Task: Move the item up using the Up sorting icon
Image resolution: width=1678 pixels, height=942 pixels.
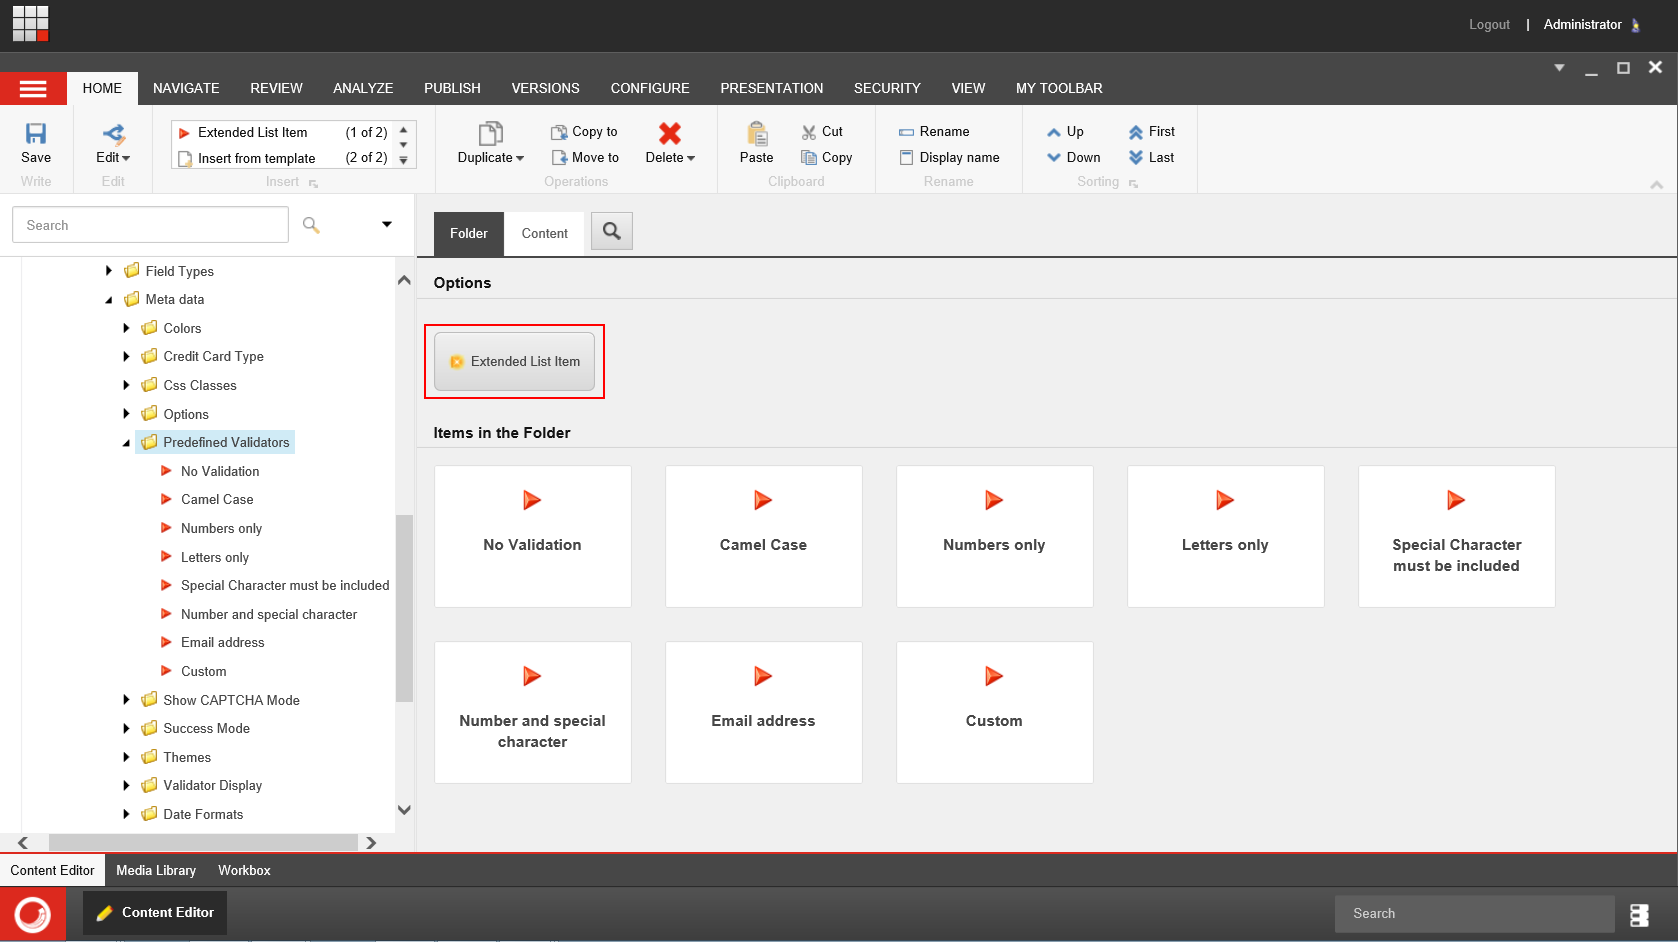Action: 1055,131
